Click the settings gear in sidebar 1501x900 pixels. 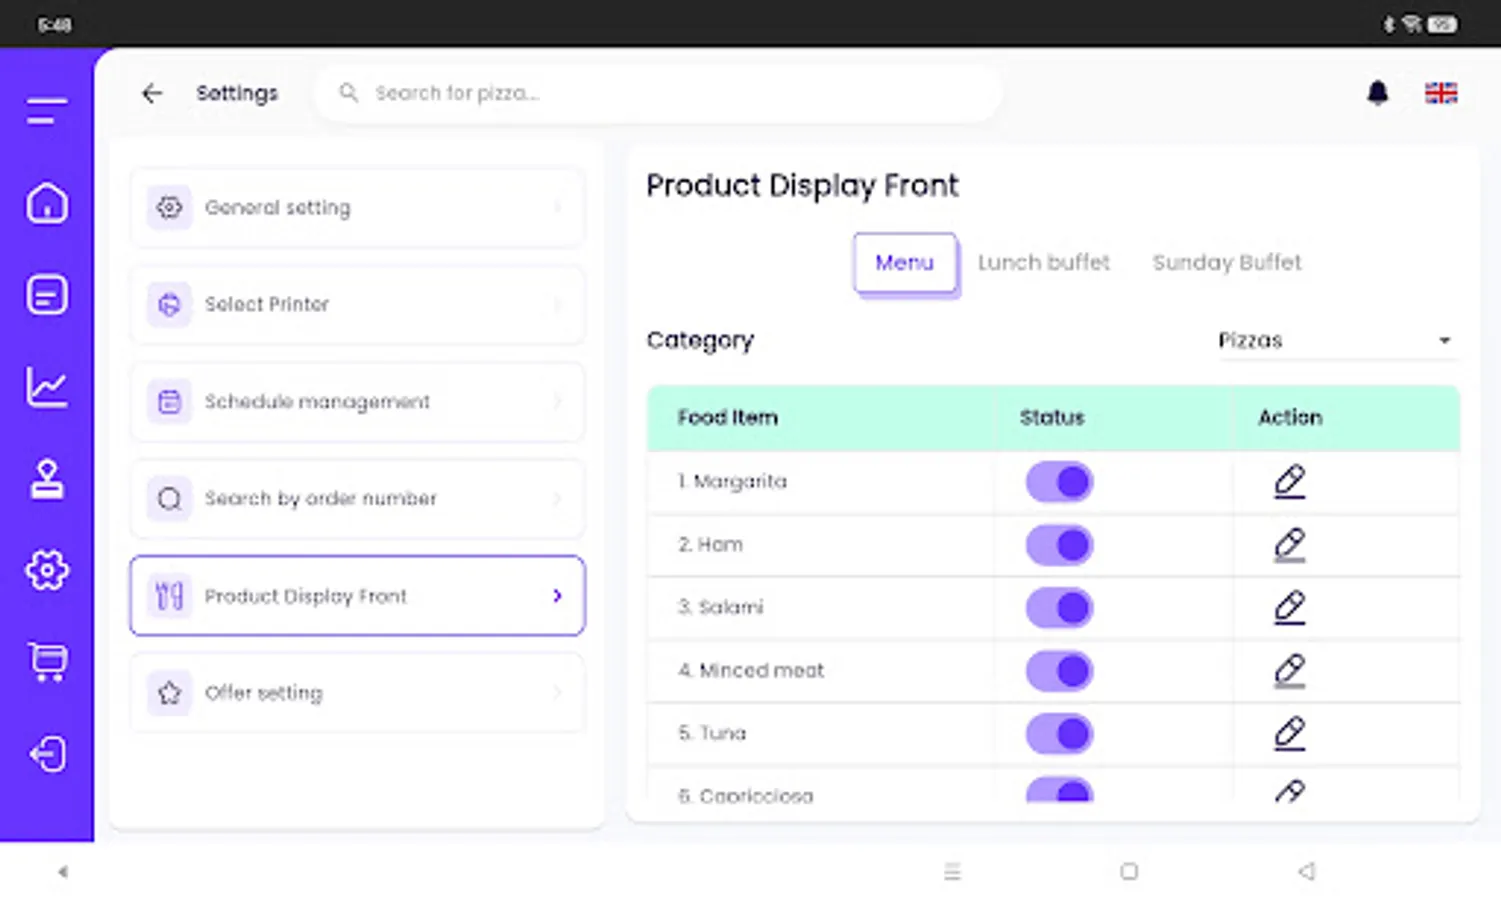click(x=47, y=571)
